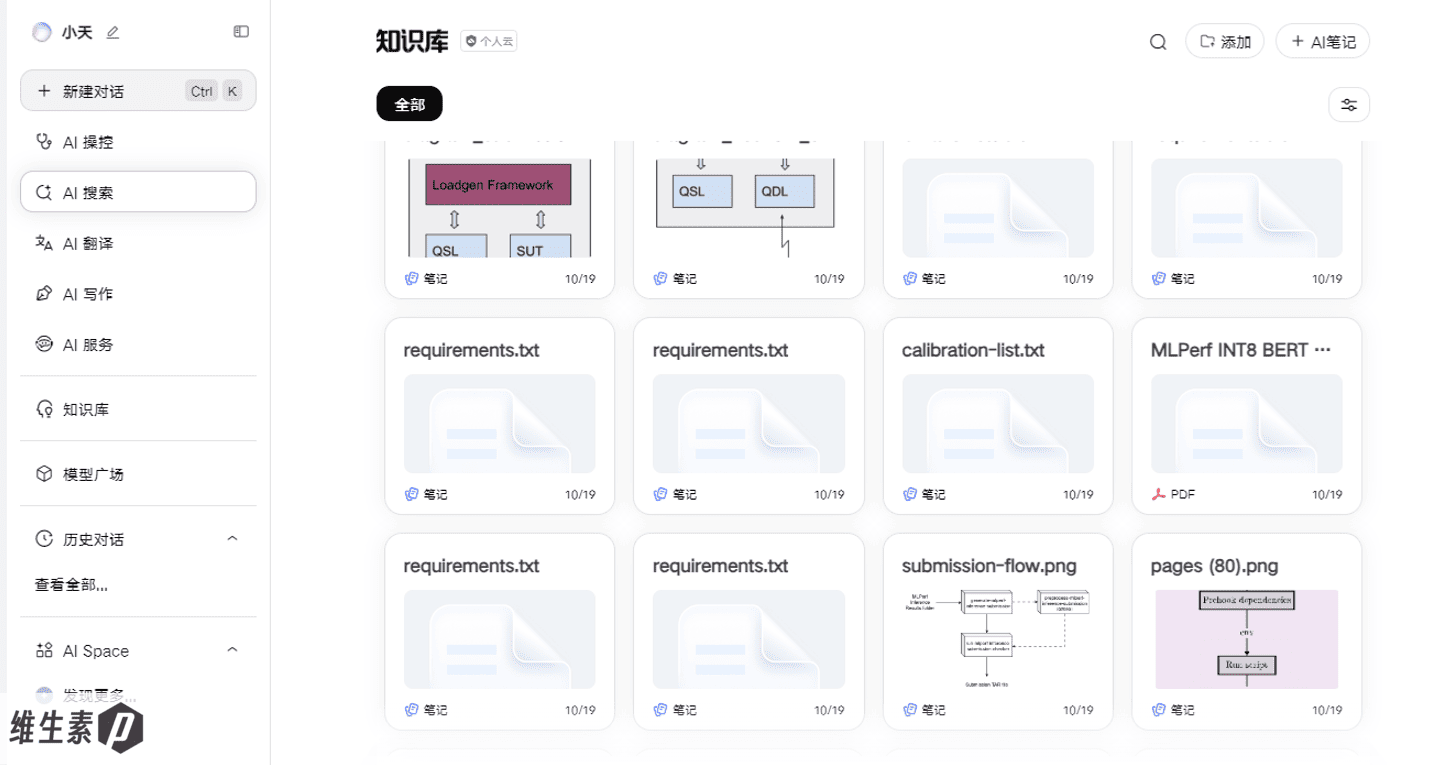The image size is (1450, 765).
Task: Go to 知识库 in the sidebar
Action: coord(138,409)
